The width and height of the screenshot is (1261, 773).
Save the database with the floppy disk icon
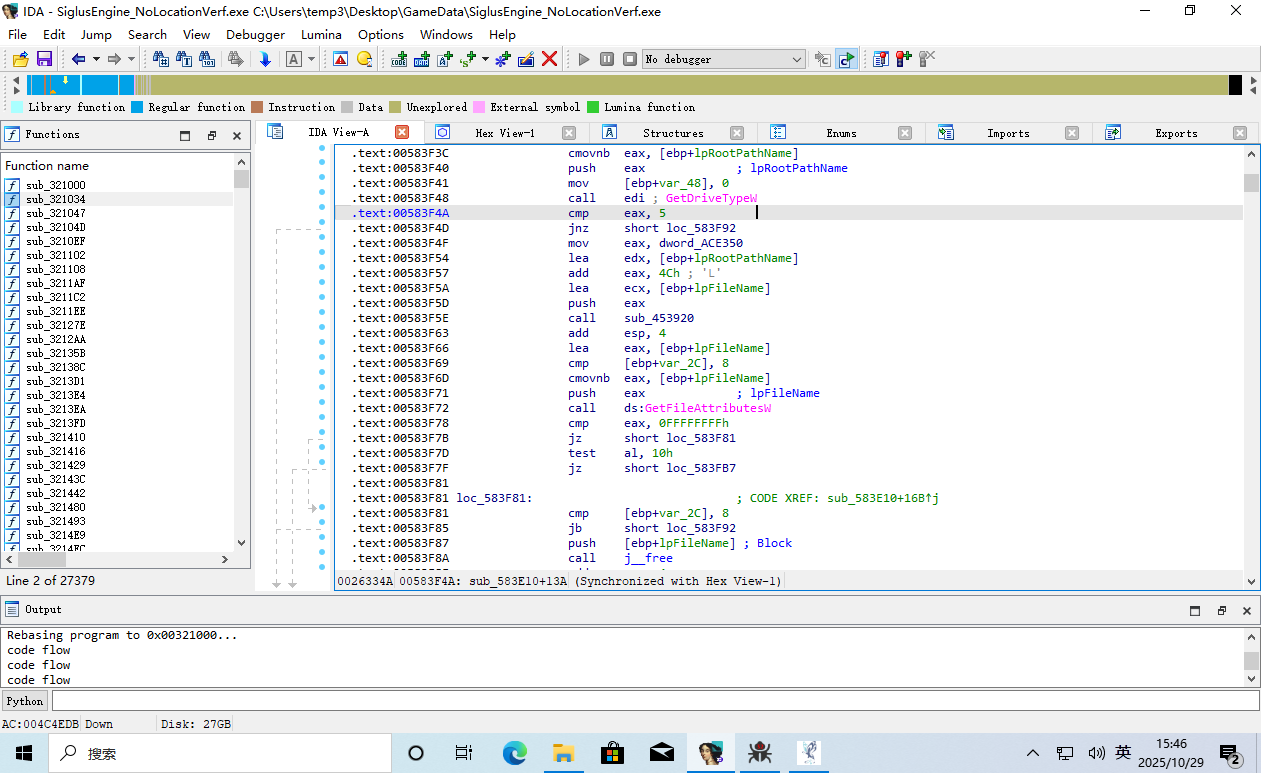tap(44, 59)
